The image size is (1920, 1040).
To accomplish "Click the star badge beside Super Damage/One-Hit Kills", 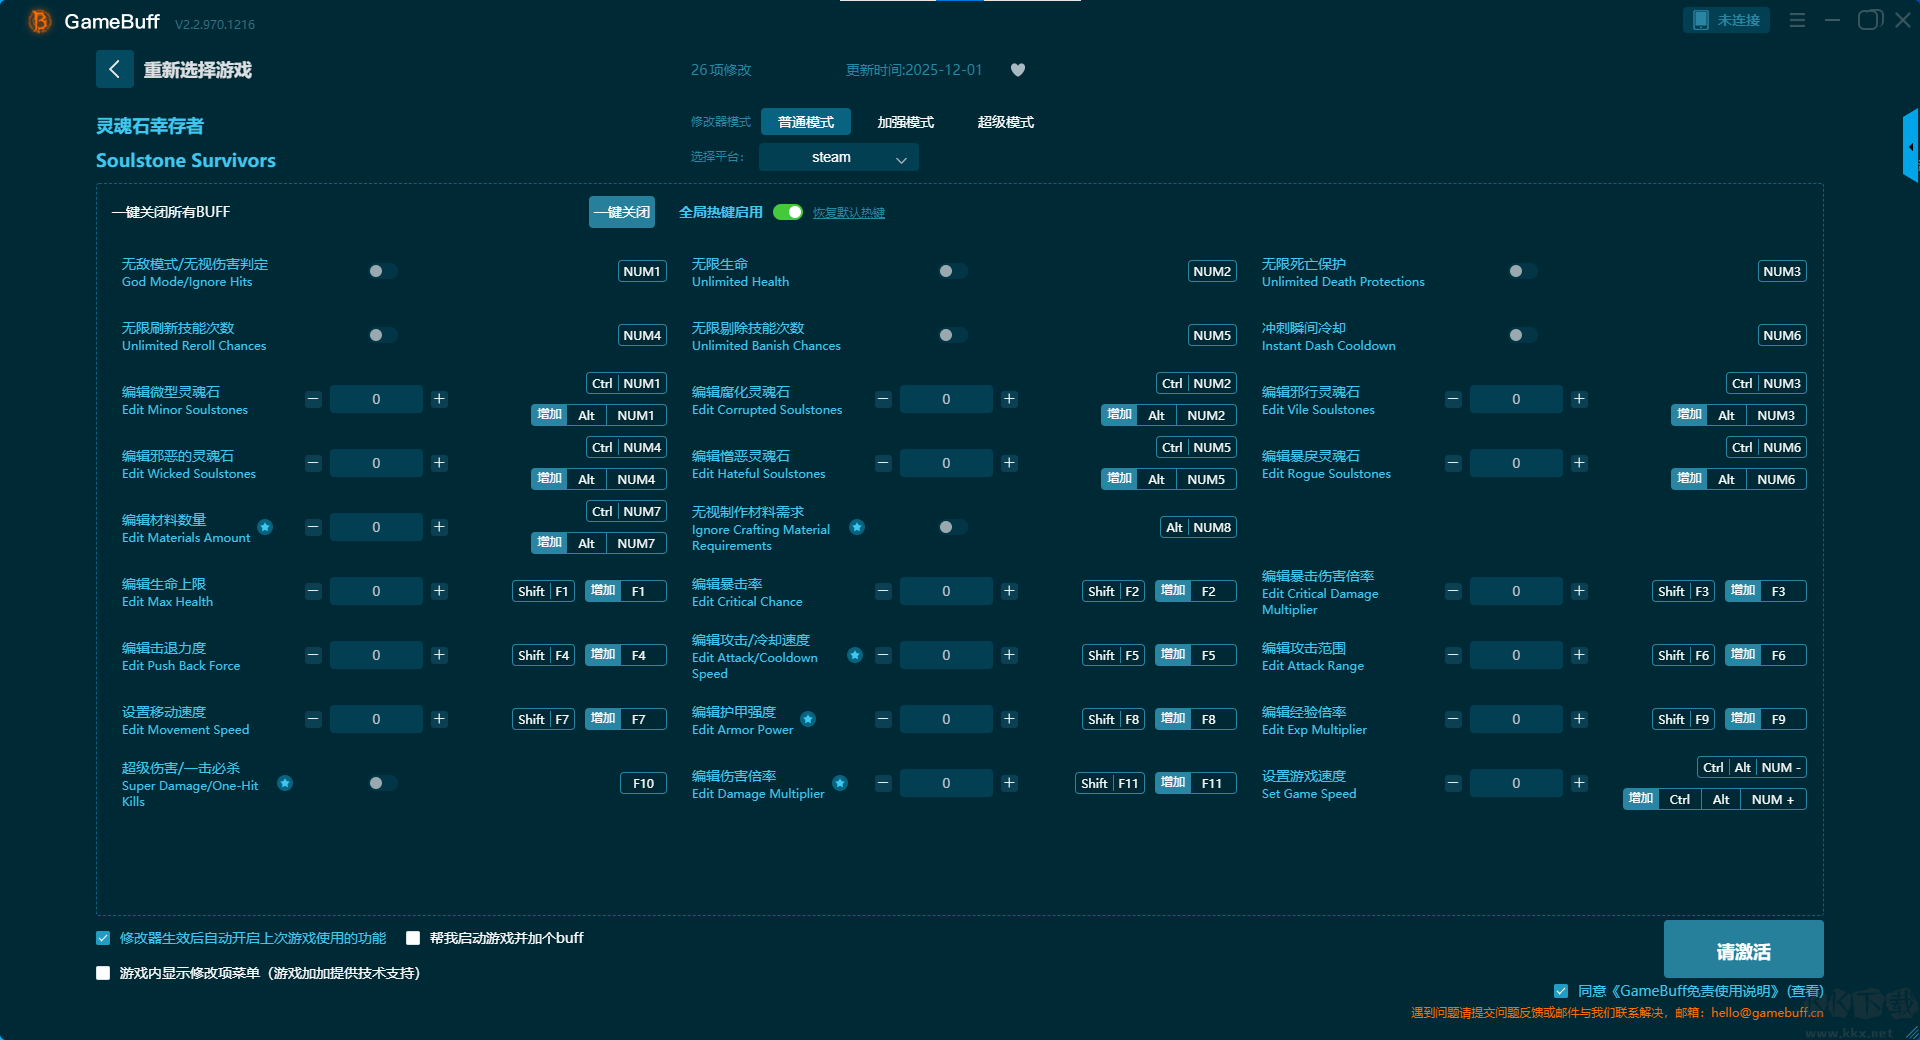I will point(285,783).
